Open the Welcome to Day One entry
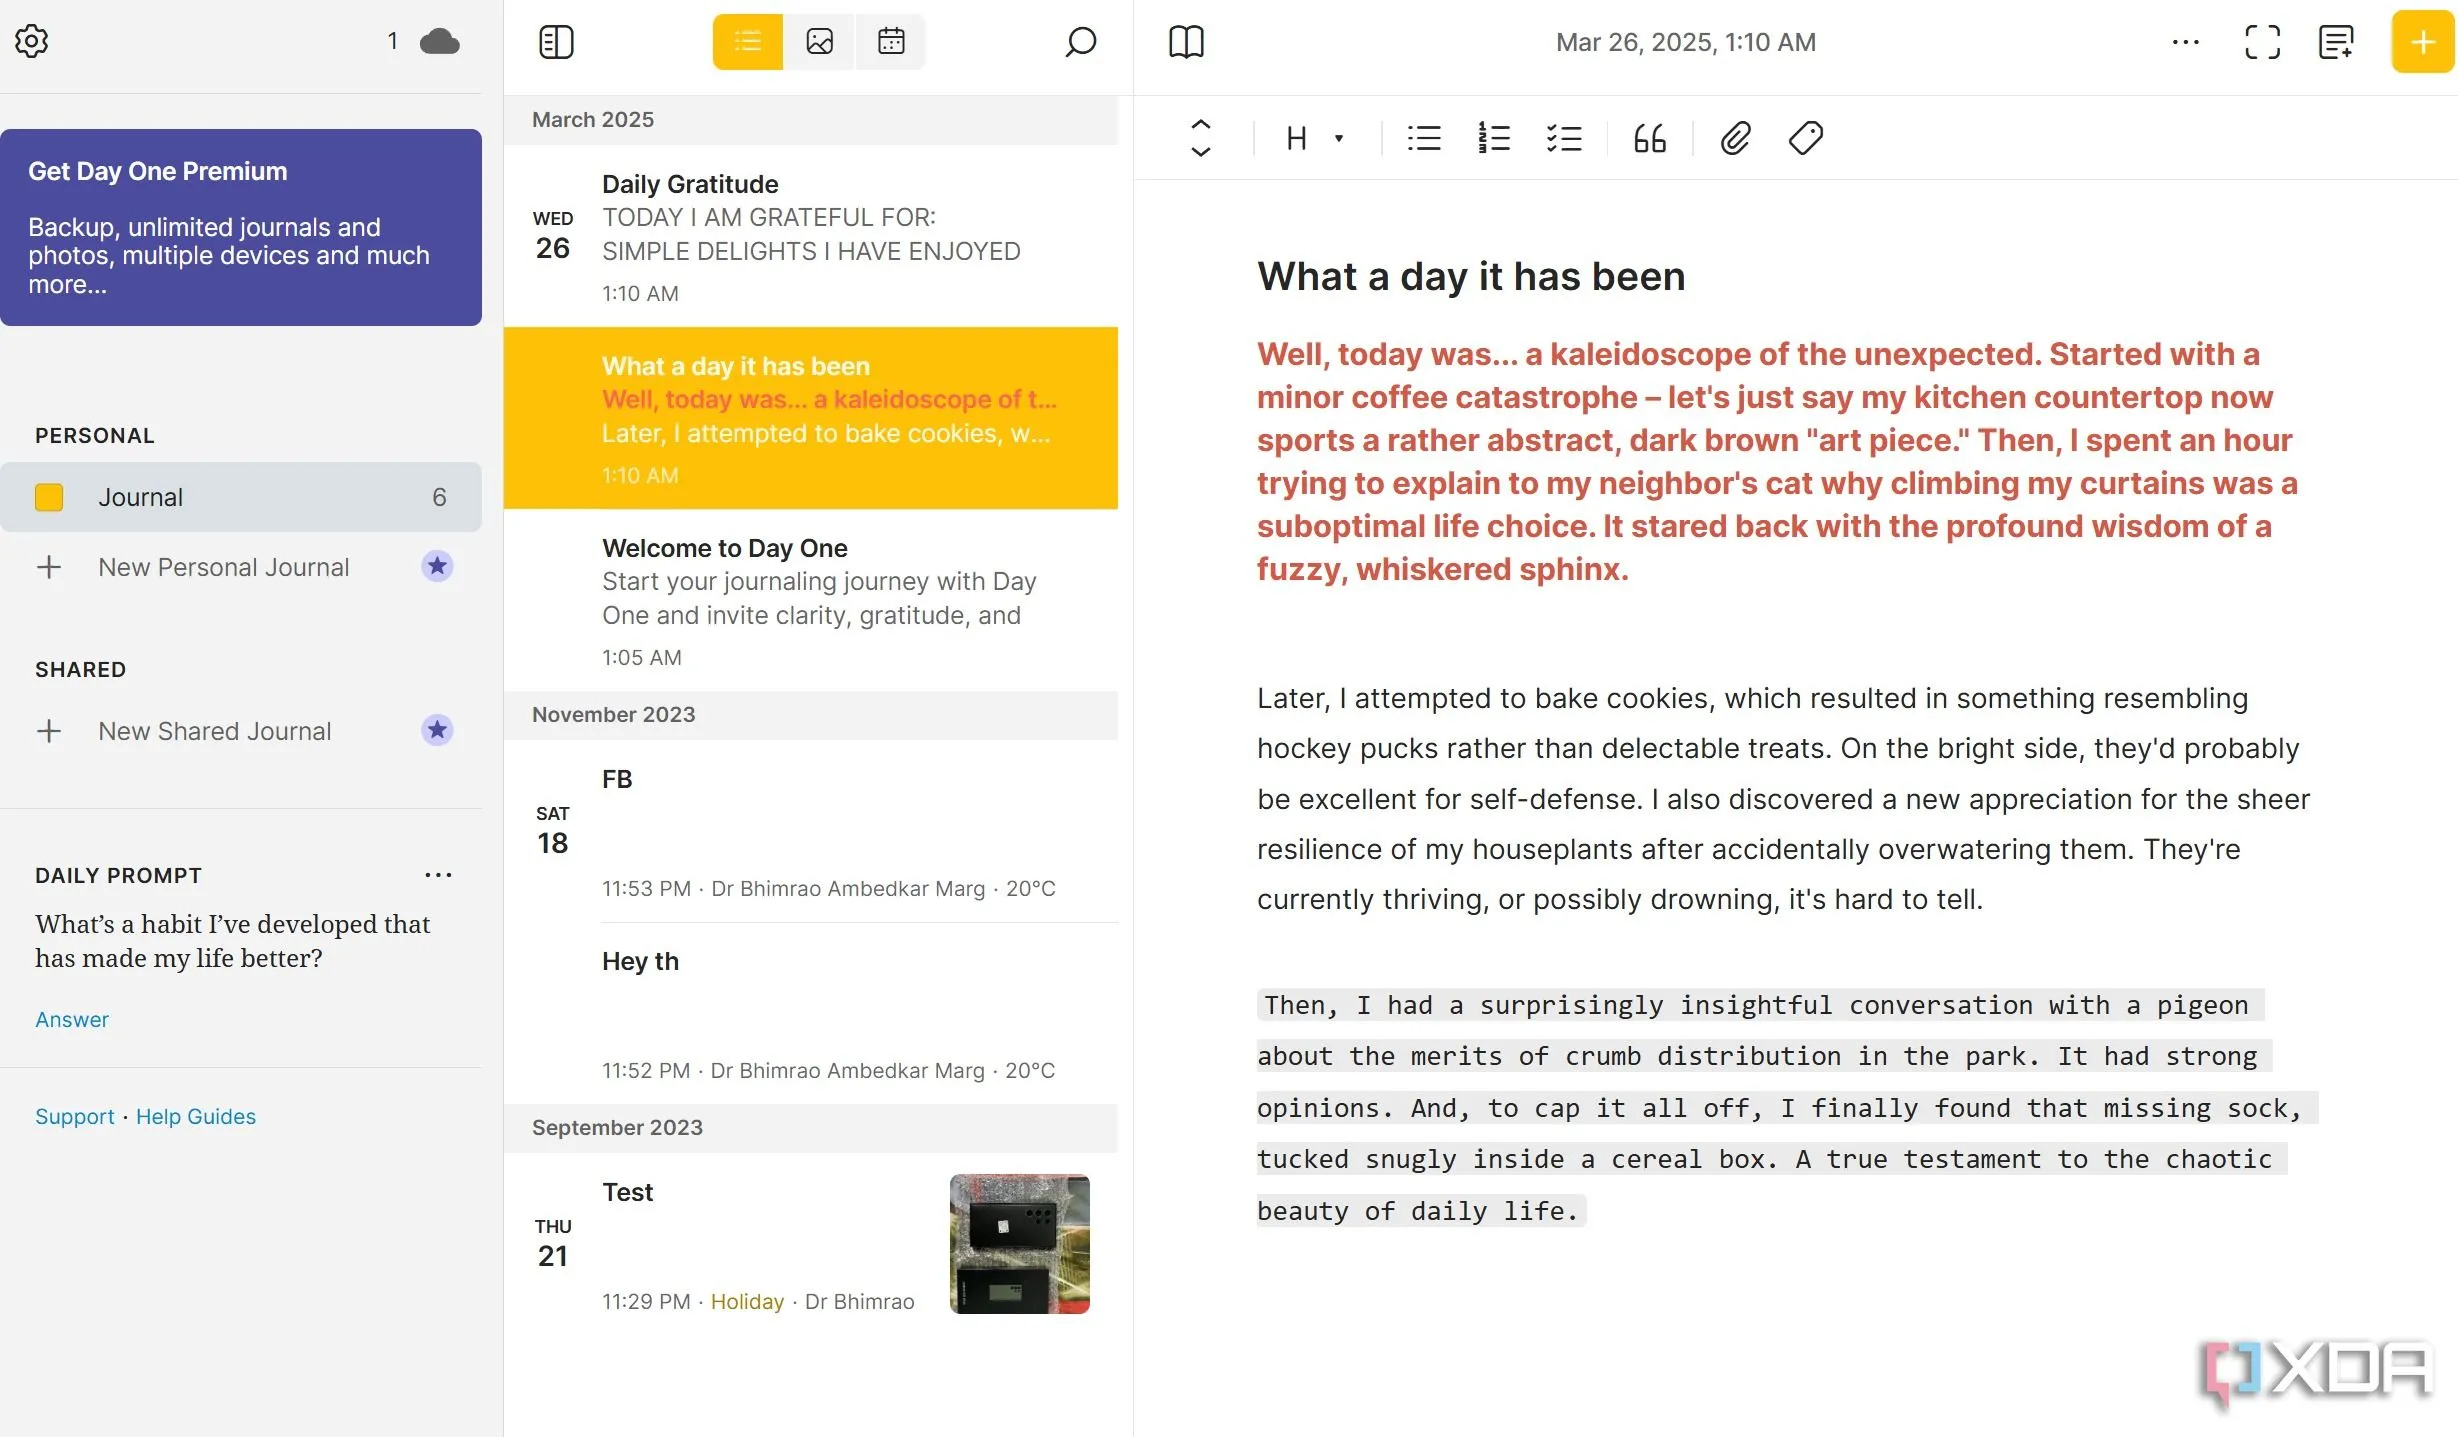The width and height of the screenshot is (2458, 1437). point(811,600)
